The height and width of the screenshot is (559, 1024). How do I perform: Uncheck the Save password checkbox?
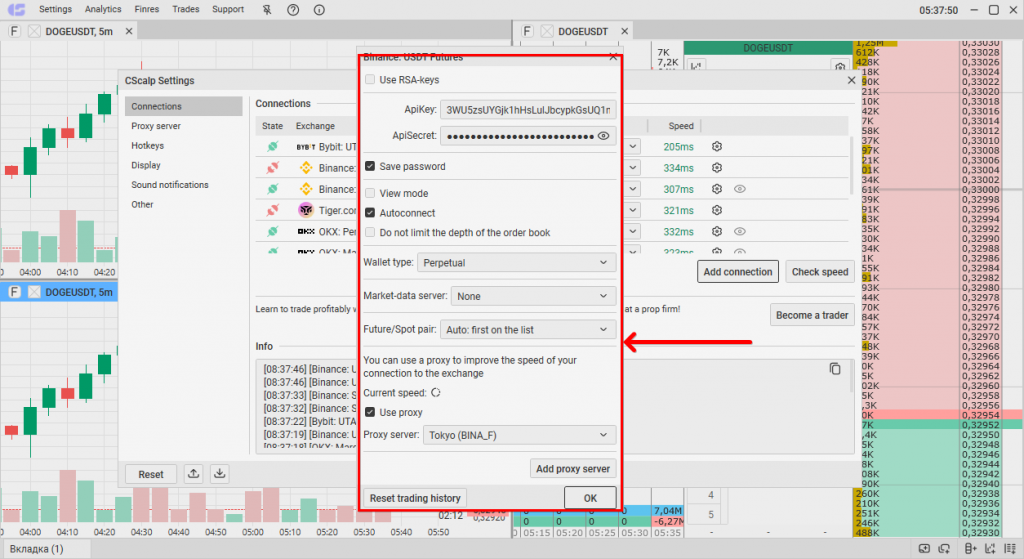click(x=370, y=166)
